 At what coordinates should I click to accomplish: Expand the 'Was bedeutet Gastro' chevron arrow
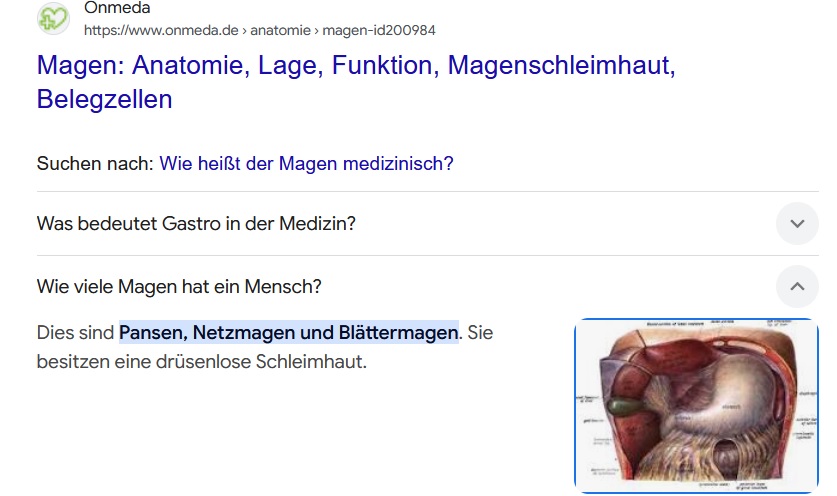point(797,223)
